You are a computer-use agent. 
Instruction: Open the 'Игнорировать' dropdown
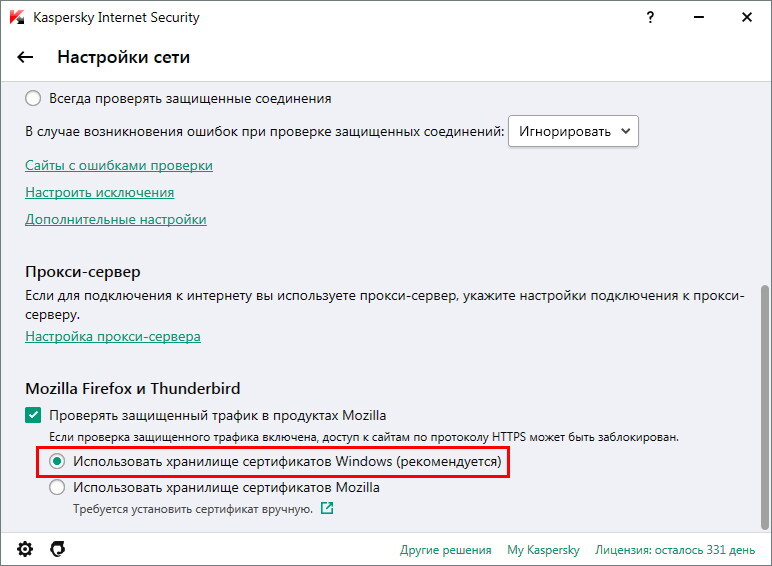573,131
